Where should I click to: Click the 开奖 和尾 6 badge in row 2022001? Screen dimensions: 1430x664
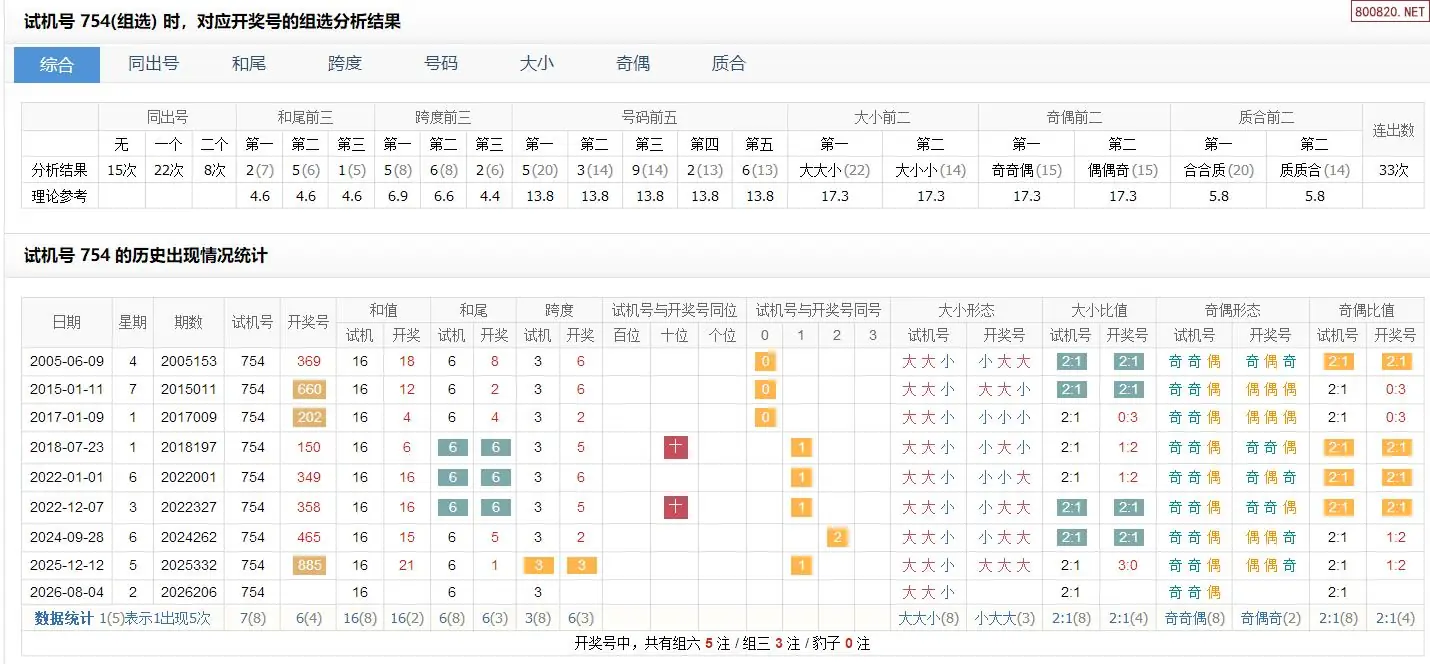[495, 477]
